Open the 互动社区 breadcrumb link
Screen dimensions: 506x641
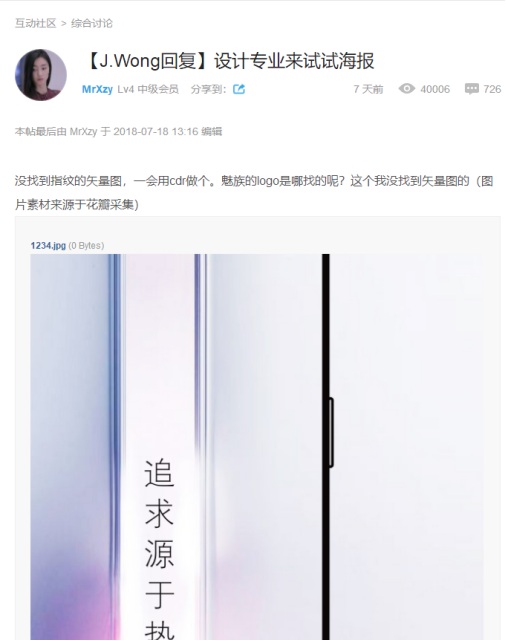point(36,23)
